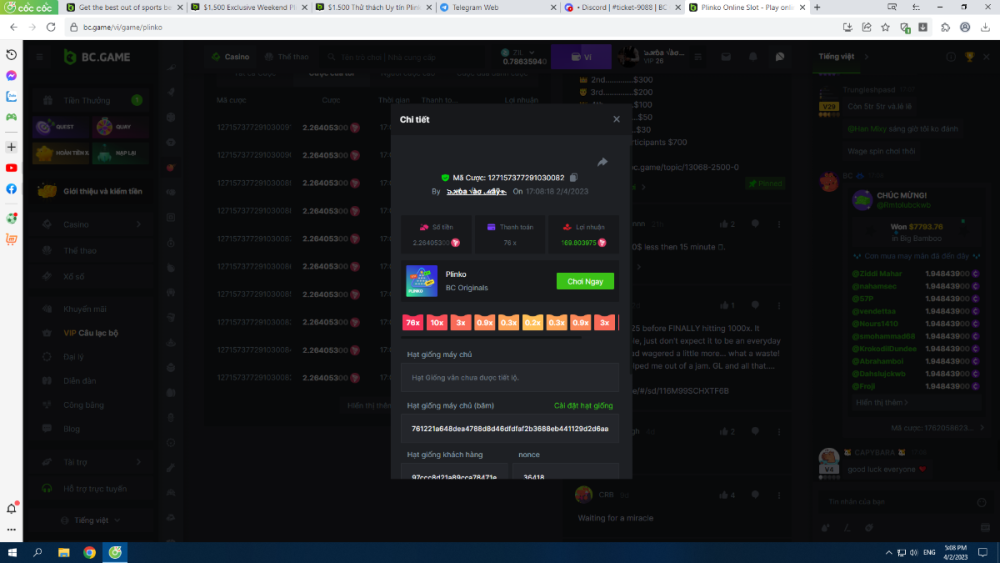The width and height of the screenshot is (1000, 563).
Task: Copy the bet ID with the copy icon
Action: (573, 177)
